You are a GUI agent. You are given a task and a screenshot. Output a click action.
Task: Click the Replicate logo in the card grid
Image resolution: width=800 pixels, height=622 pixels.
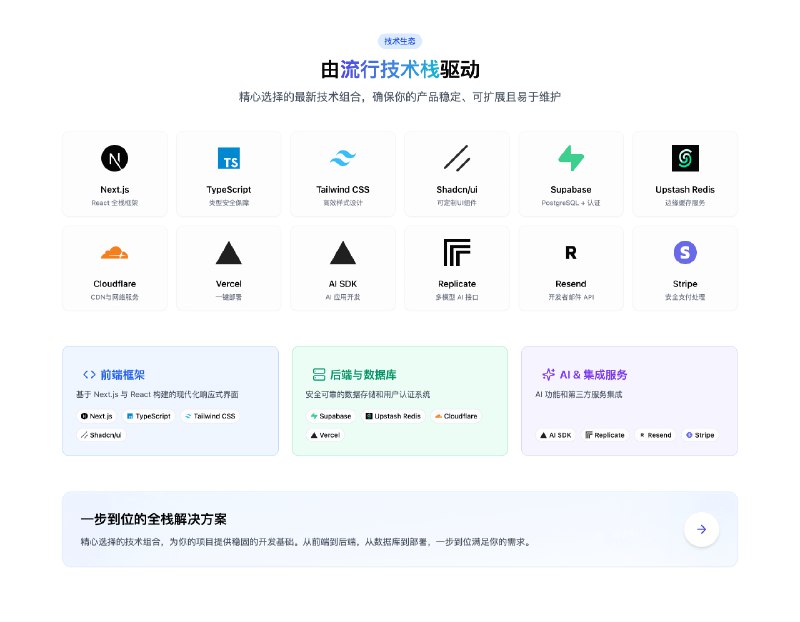coord(457,253)
